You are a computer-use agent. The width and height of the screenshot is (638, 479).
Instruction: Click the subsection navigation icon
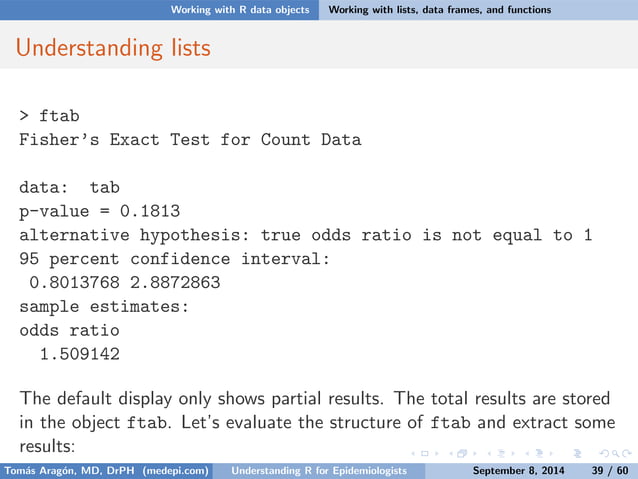click(x=502, y=453)
